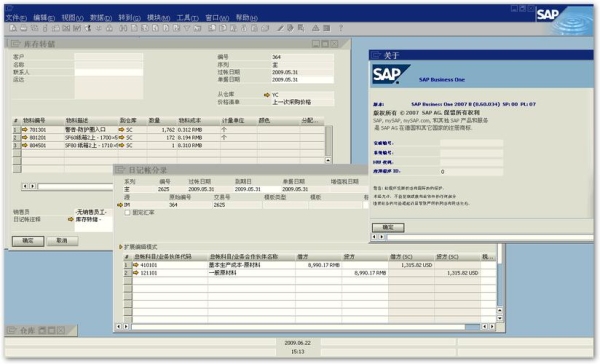Select the 警告-防护圈入口 description cell
The width and height of the screenshot is (600, 364).
click(91, 130)
